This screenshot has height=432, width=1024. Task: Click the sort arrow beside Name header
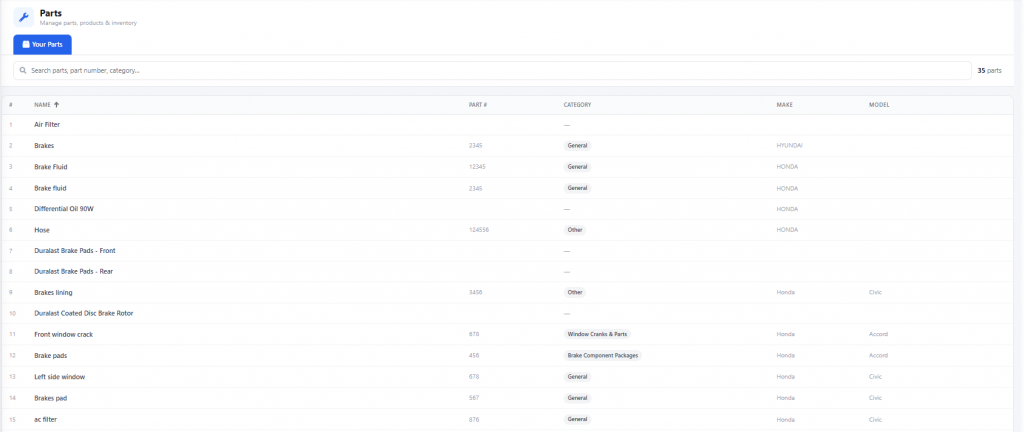click(x=57, y=104)
